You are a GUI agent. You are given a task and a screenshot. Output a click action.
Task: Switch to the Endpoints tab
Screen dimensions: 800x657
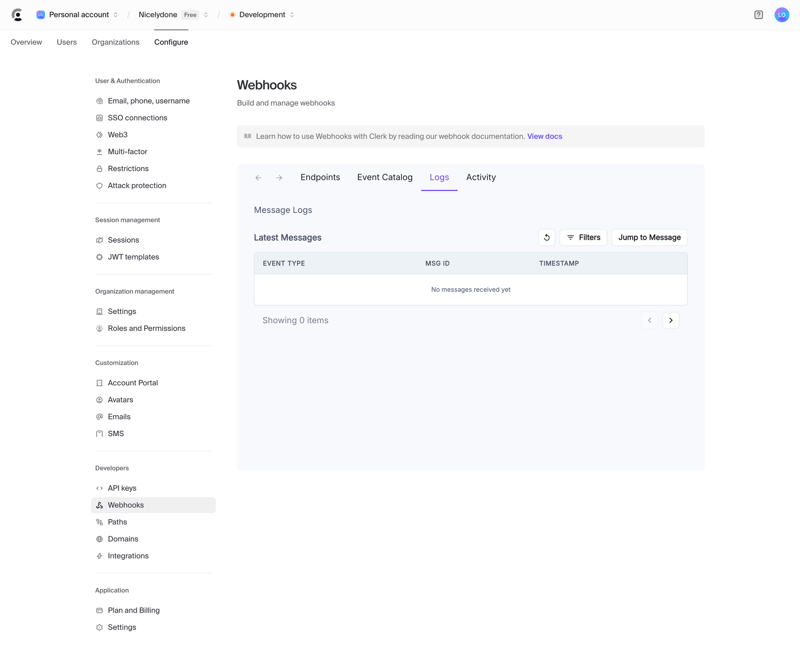coord(320,177)
